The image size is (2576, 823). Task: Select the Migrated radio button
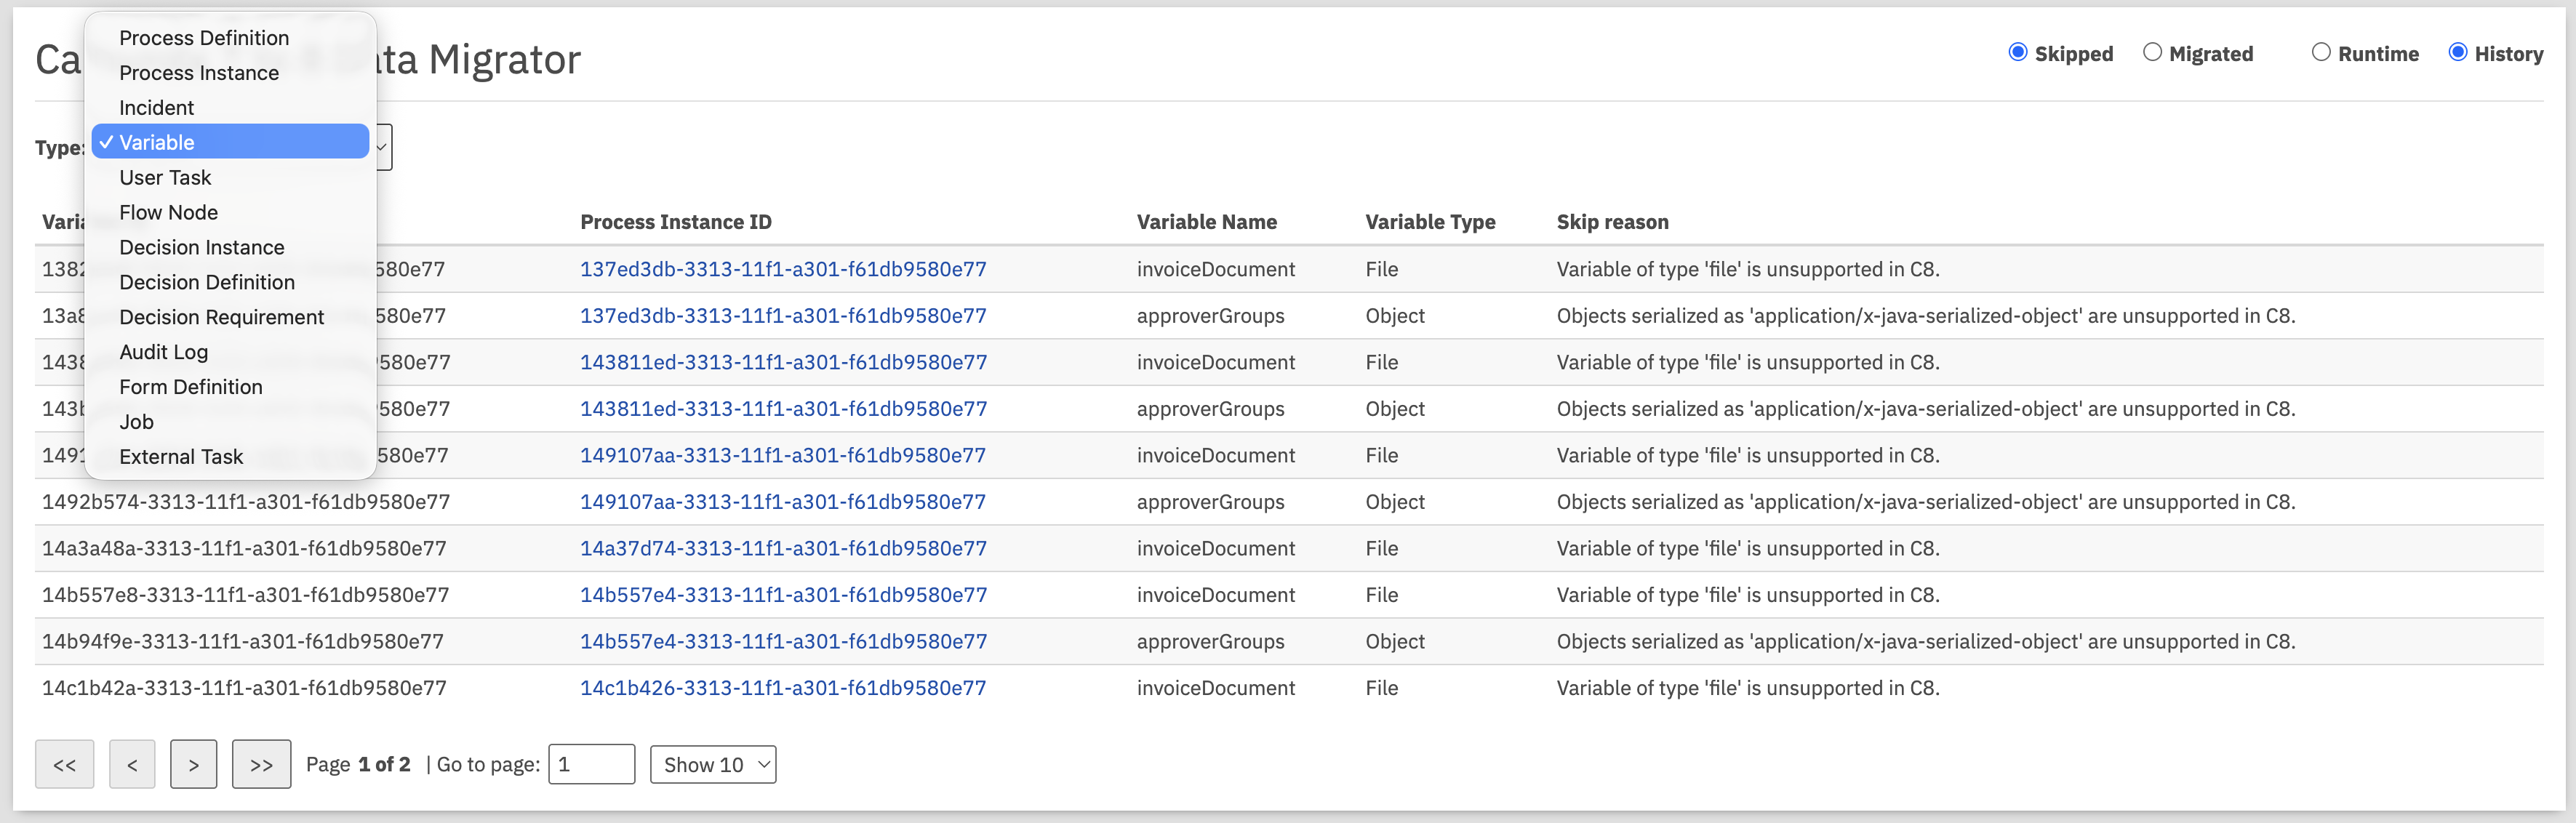click(2152, 53)
